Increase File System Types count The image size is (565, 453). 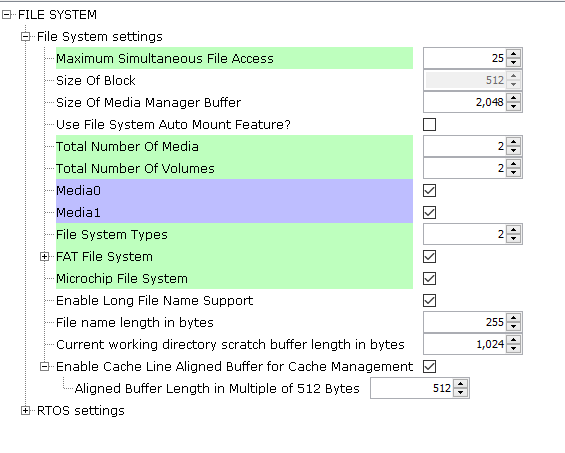(513, 230)
